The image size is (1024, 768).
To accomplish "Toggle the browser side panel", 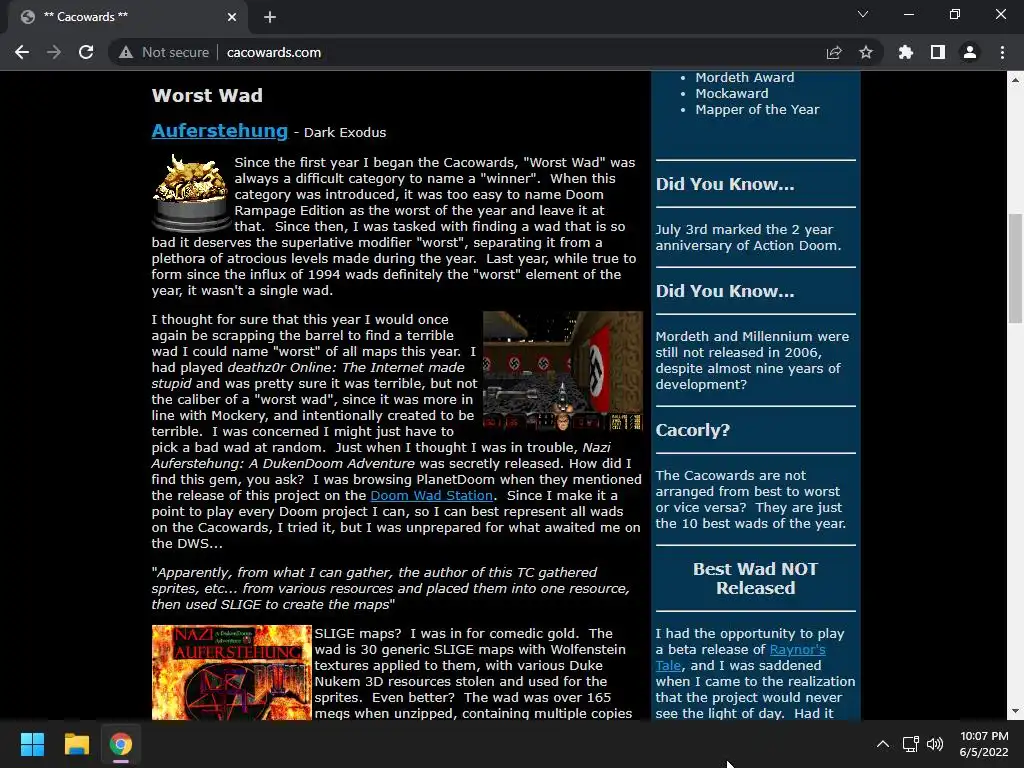I will coord(938,52).
